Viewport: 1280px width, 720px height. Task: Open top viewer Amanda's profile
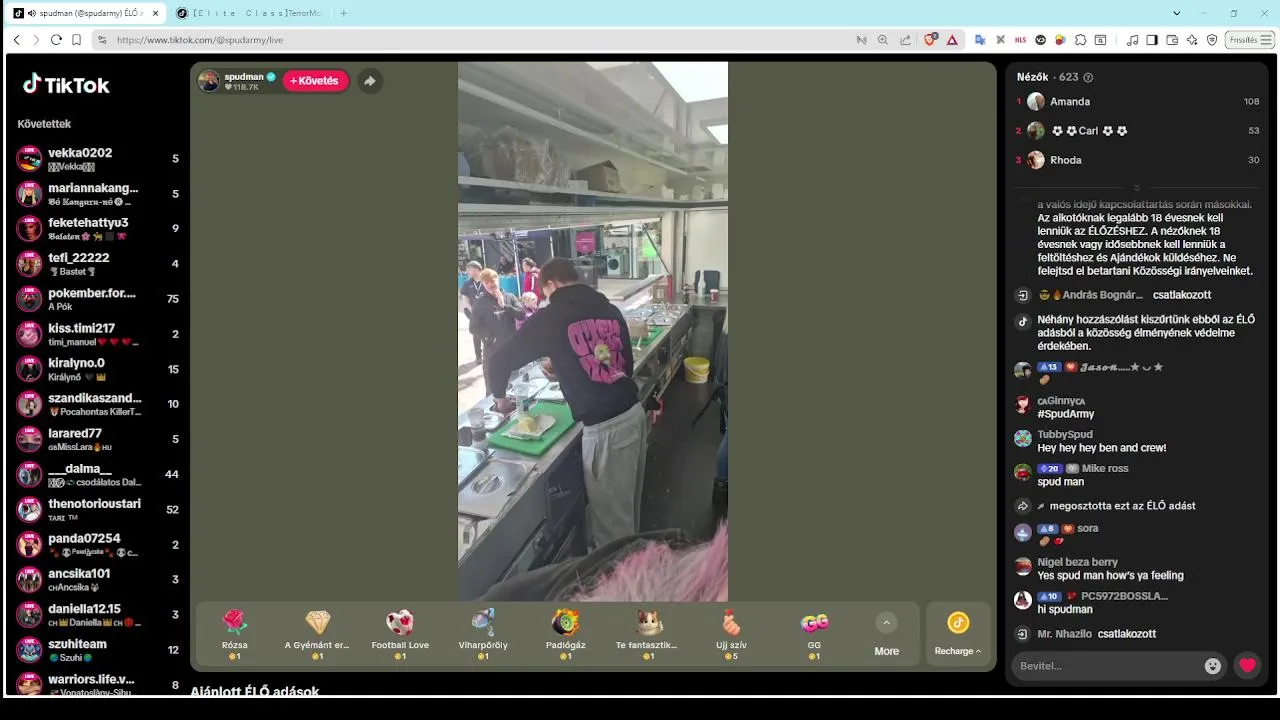[1070, 102]
